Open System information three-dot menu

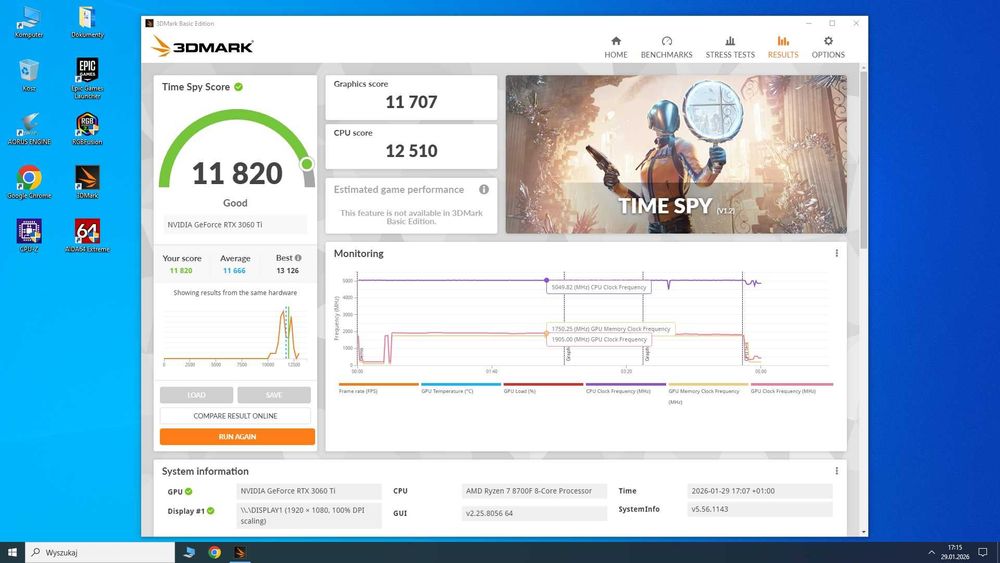click(x=836, y=471)
